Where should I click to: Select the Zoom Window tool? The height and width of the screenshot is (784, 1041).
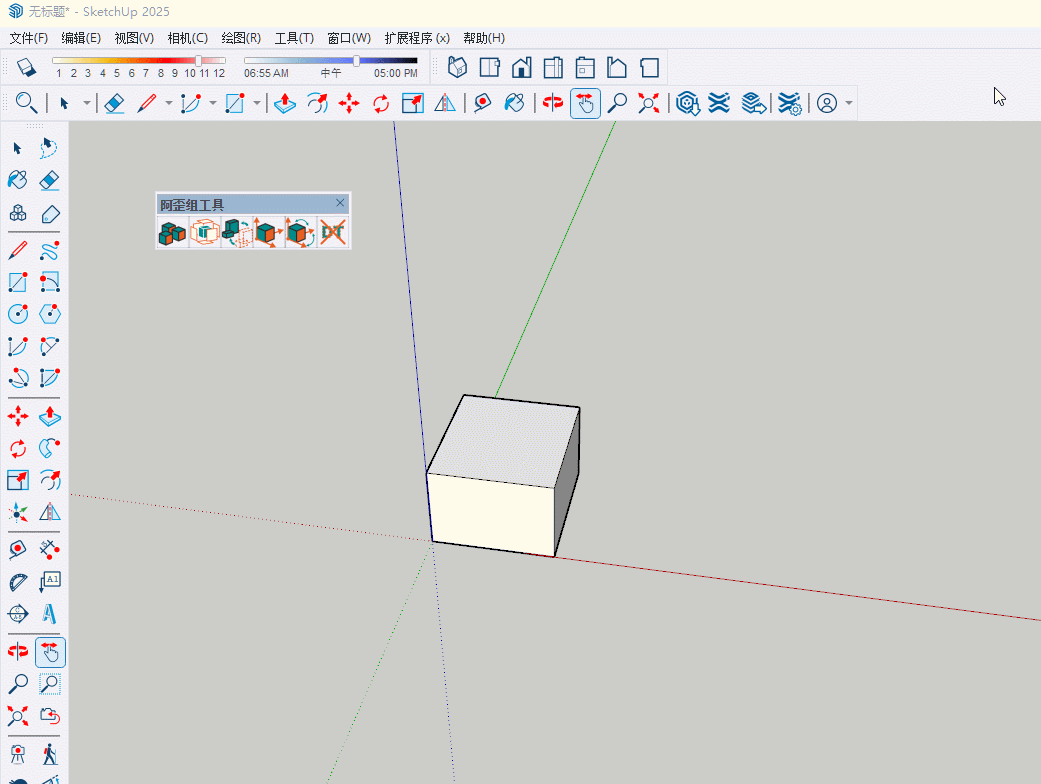coord(49,684)
